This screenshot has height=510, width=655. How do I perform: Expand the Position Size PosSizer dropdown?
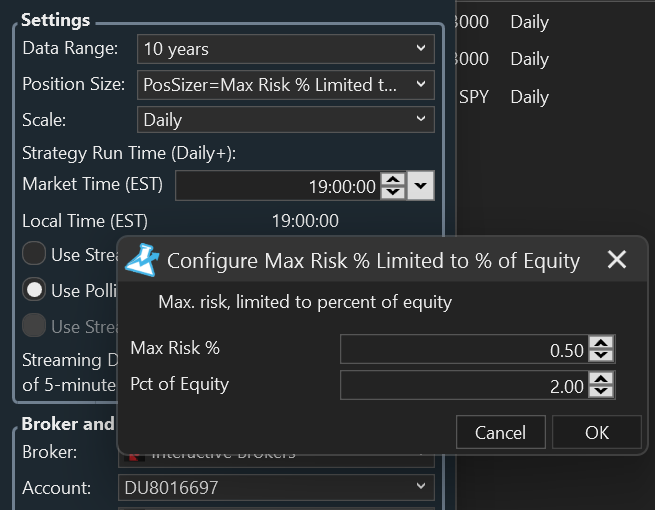point(285,84)
